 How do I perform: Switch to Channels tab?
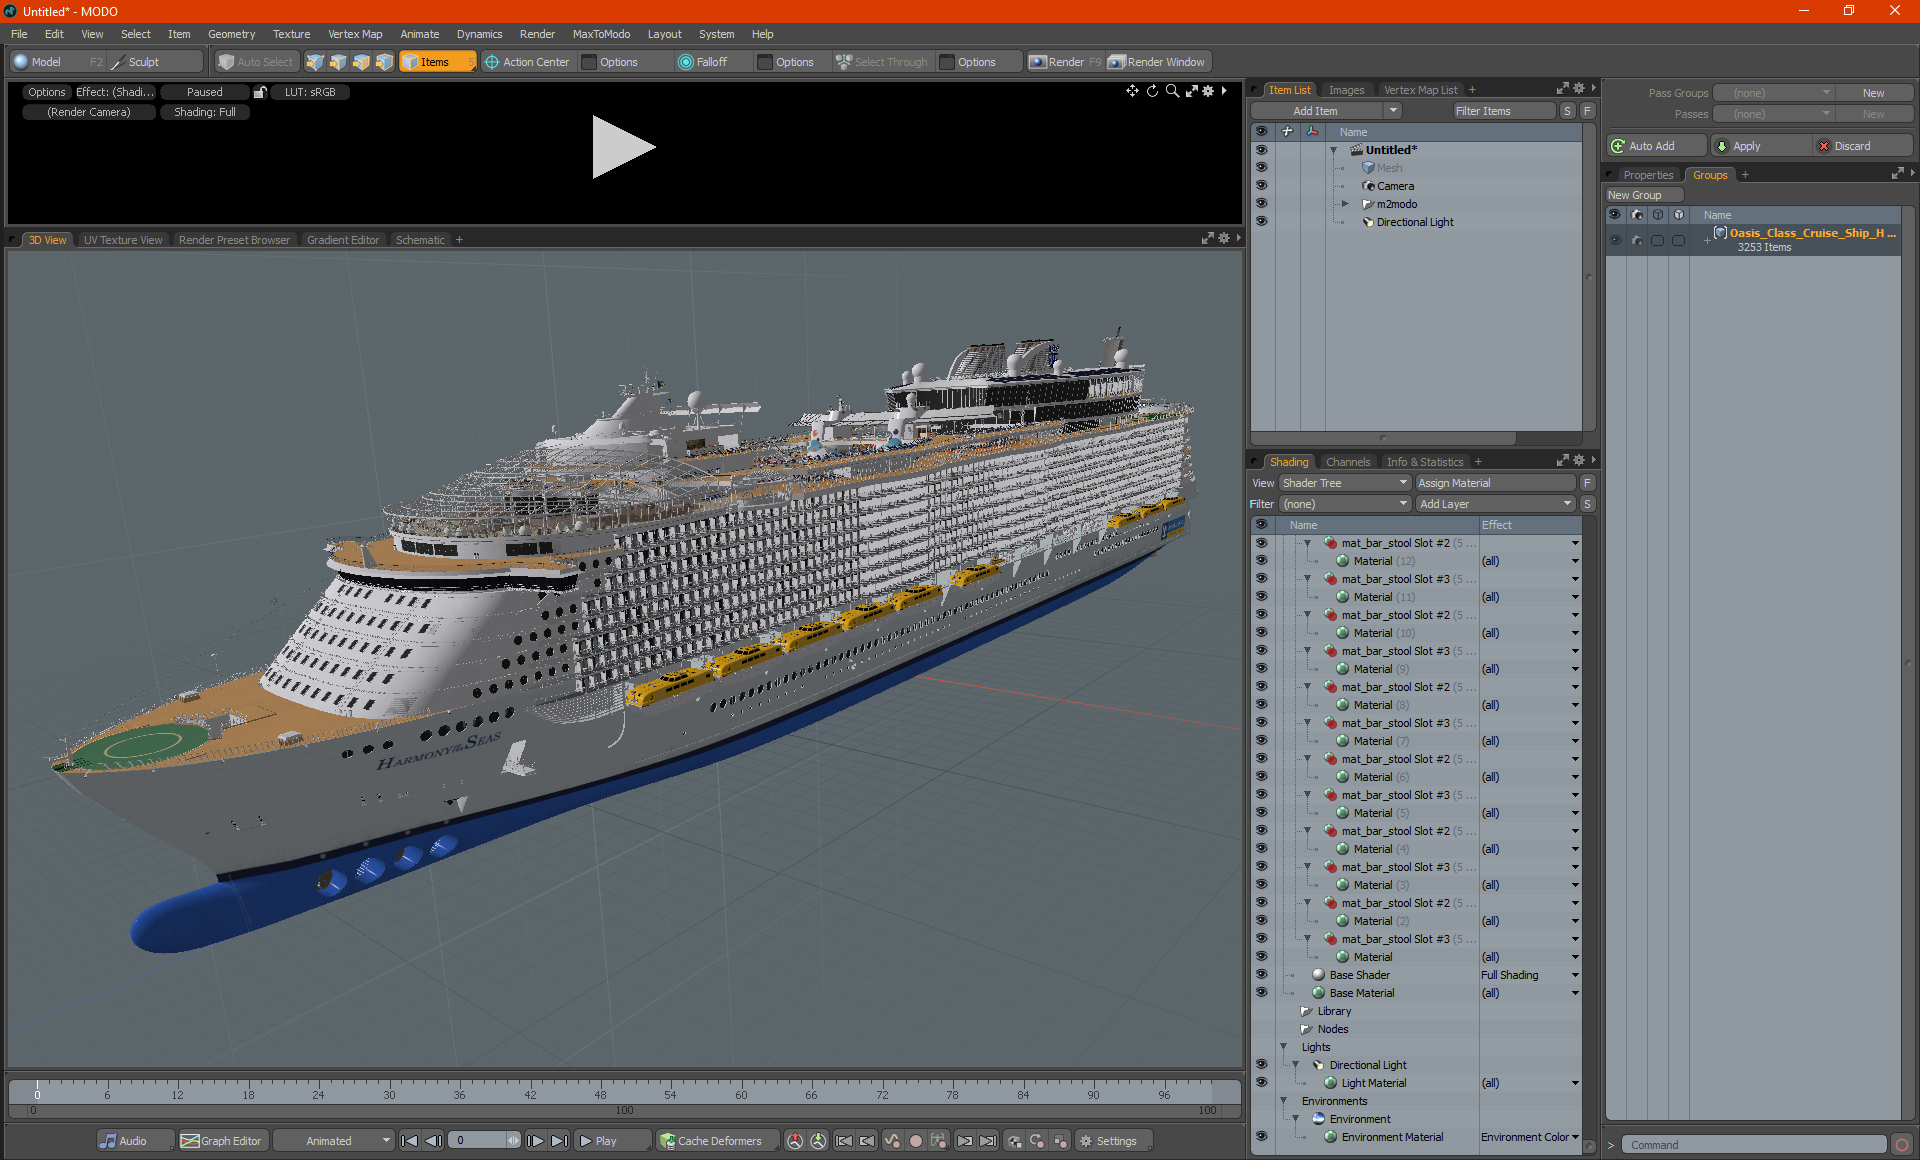[1347, 462]
